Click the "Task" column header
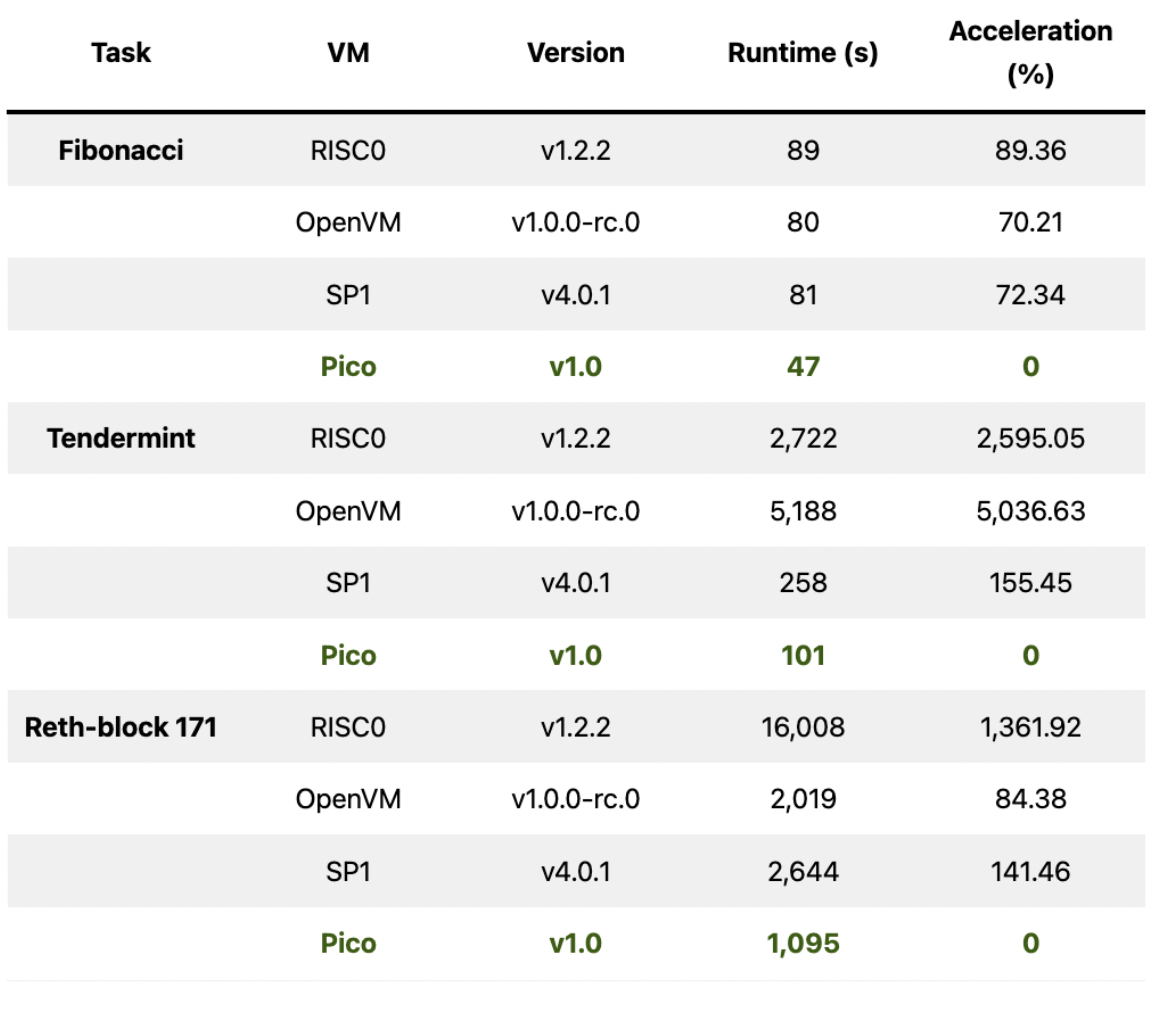 pos(121,53)
